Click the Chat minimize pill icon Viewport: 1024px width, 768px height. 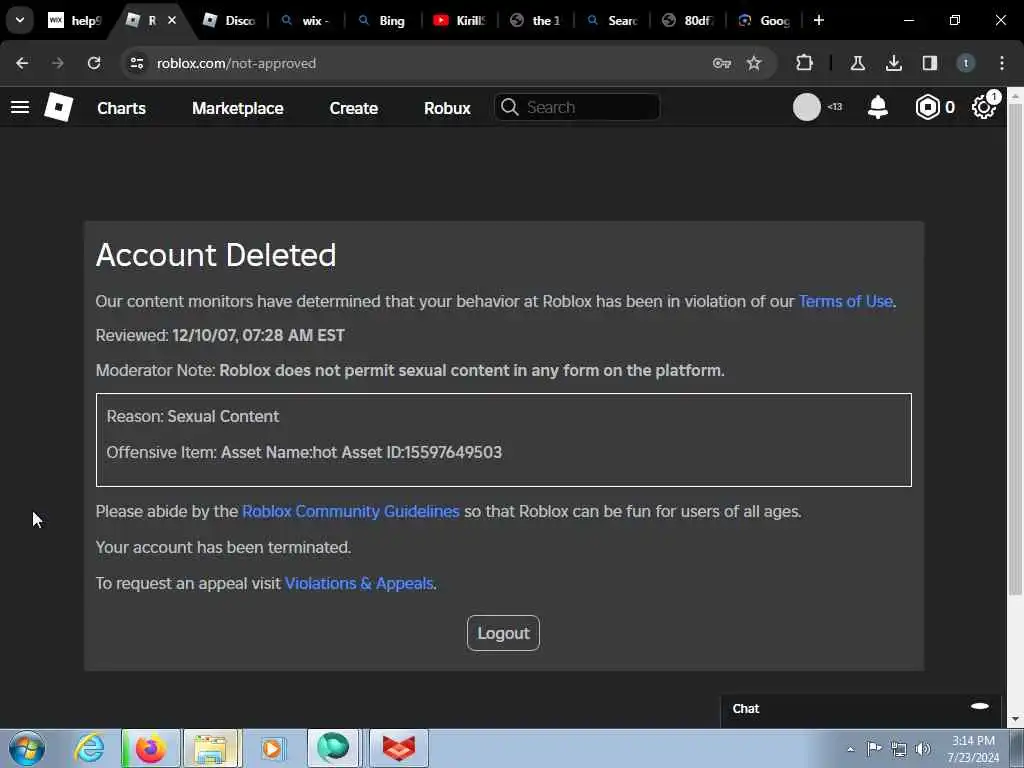(980, 706)
